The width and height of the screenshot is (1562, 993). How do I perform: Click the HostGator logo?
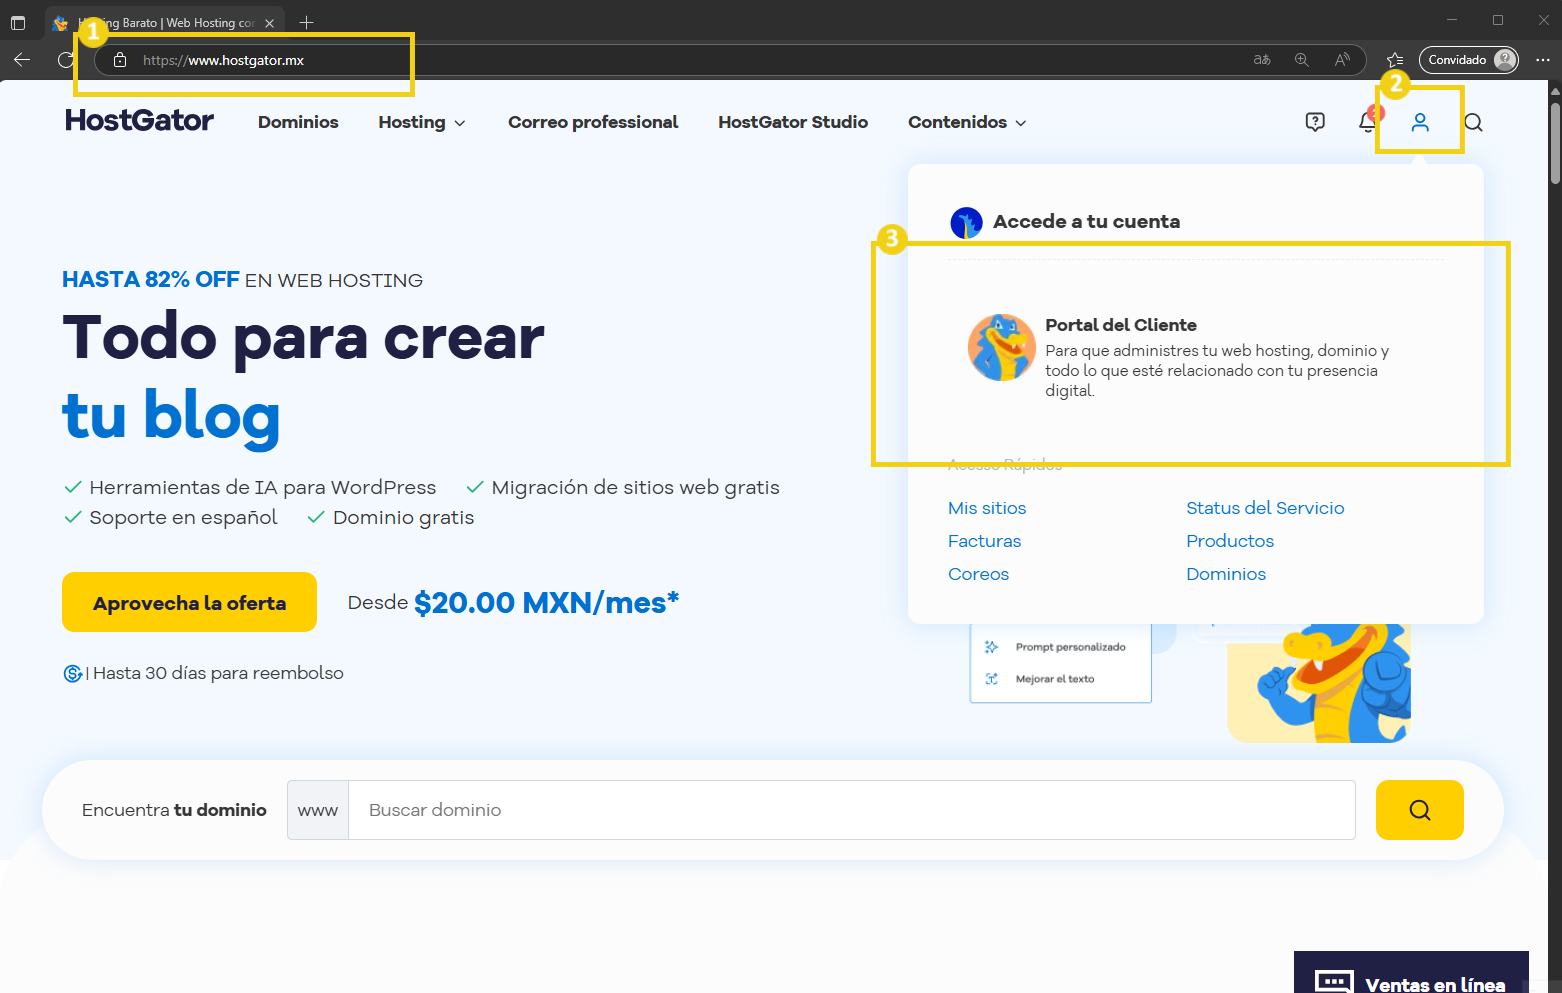coord(139,121)
